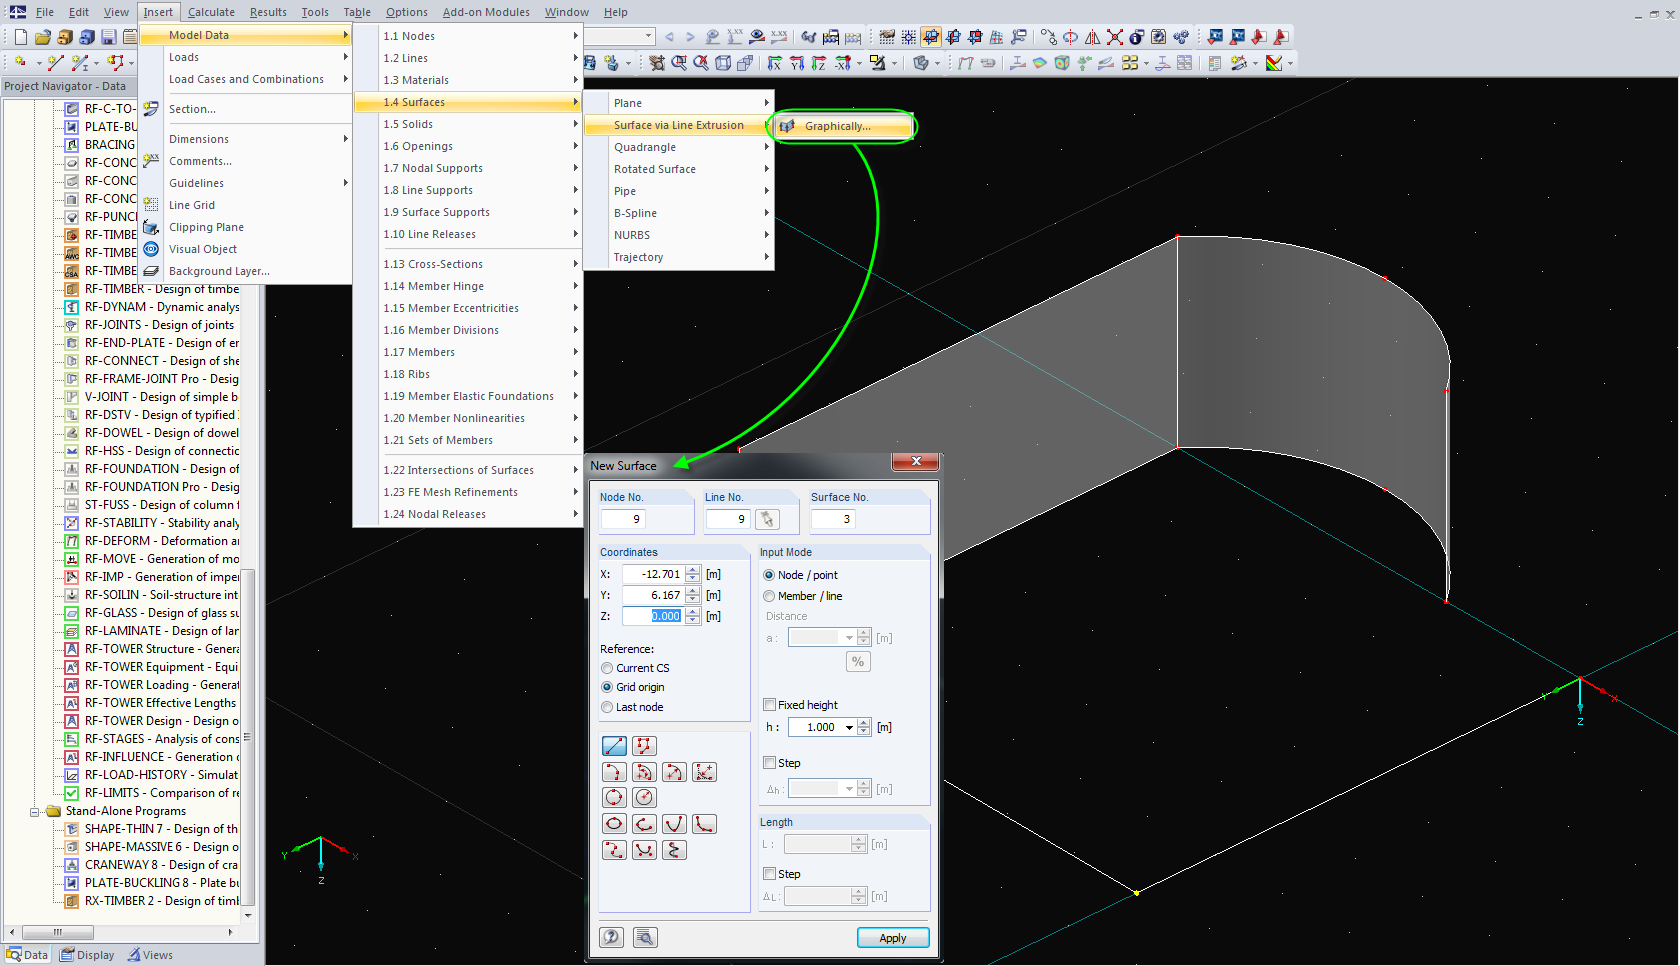Viewport: 1680px width, 966px height.
Task: Open dialog help via the question mark icon
Action: (x=611, y=937)
